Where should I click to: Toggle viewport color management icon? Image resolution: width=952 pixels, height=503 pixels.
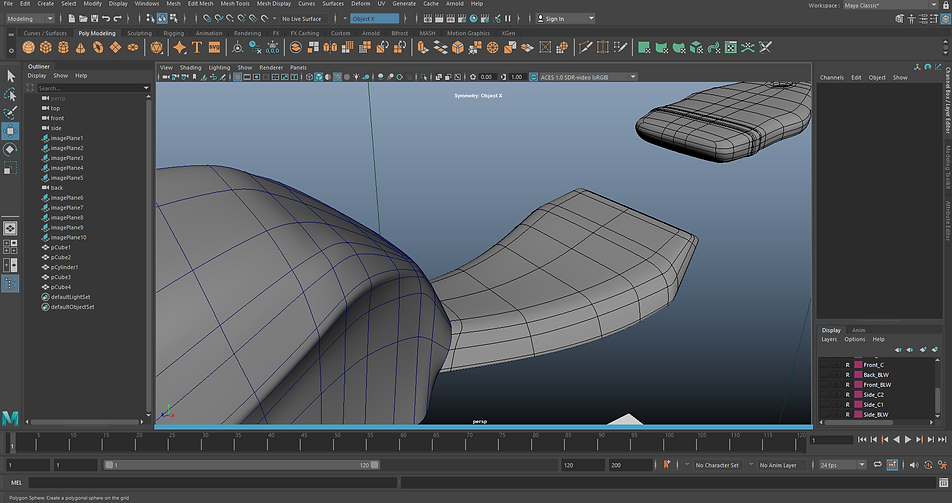[x=534, y=77]
